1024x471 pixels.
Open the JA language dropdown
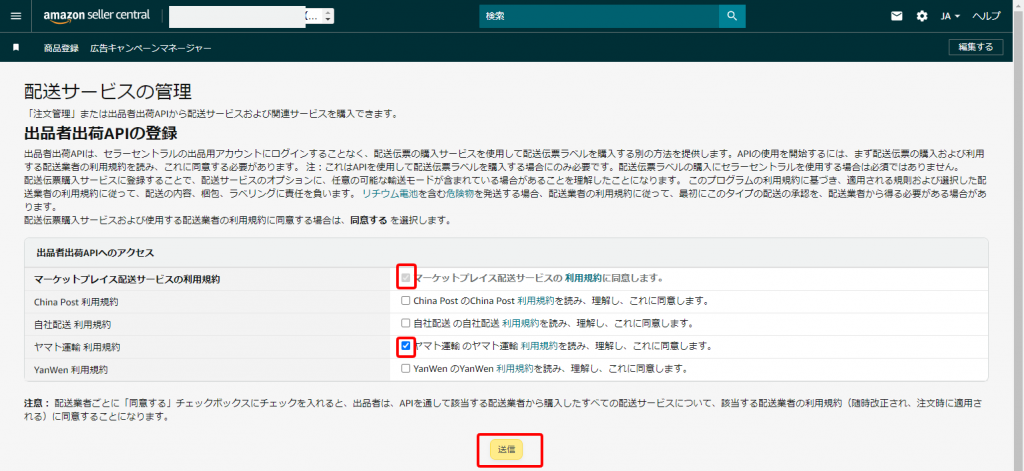(950, 16)
